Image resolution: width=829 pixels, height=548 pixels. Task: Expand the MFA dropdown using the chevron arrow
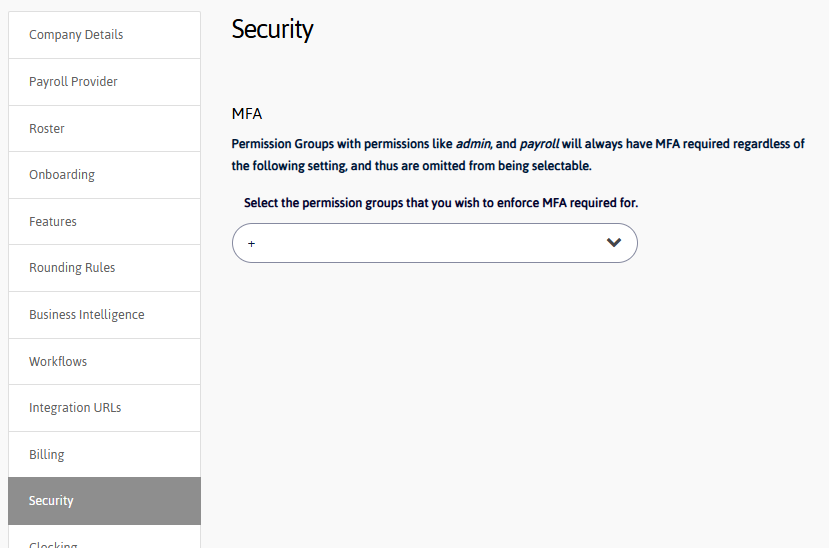tap(614, 243)
